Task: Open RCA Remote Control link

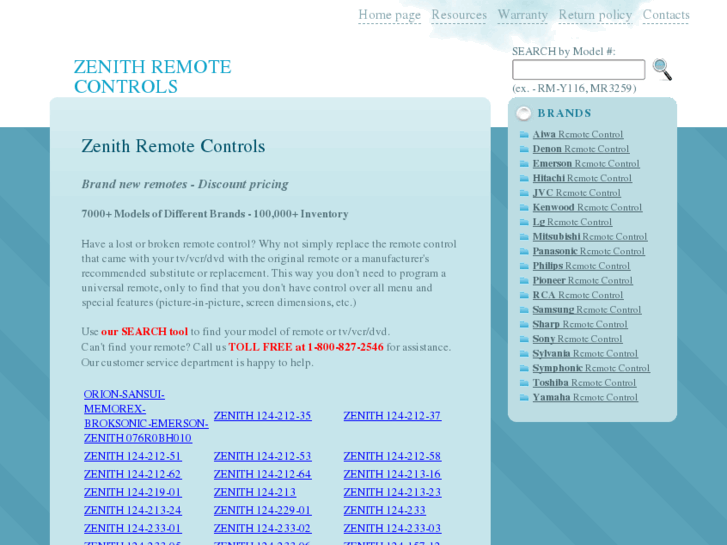Action: click(578, 295)
